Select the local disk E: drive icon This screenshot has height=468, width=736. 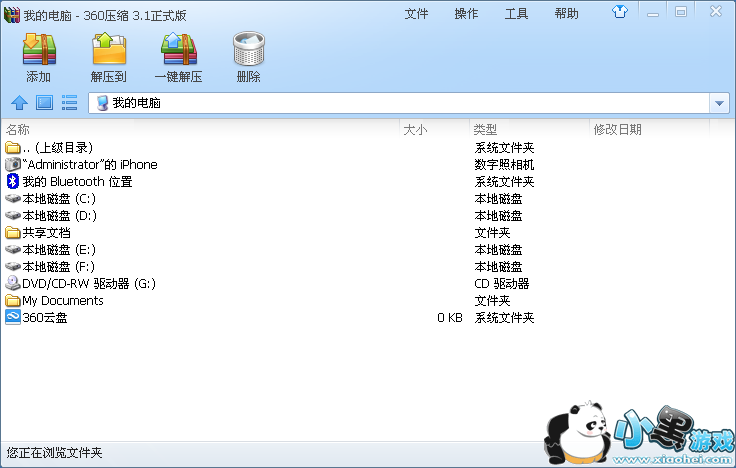pos(13,249)
